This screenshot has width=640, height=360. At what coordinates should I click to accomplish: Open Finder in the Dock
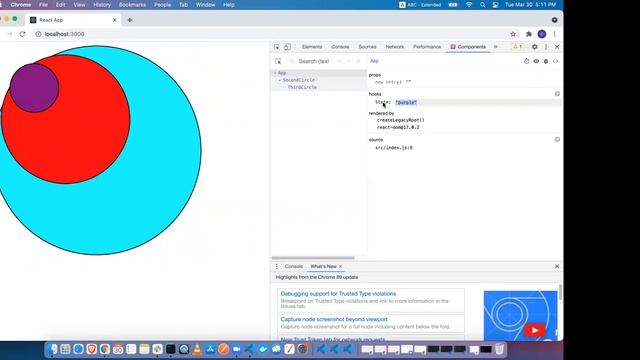pos(52,349)
